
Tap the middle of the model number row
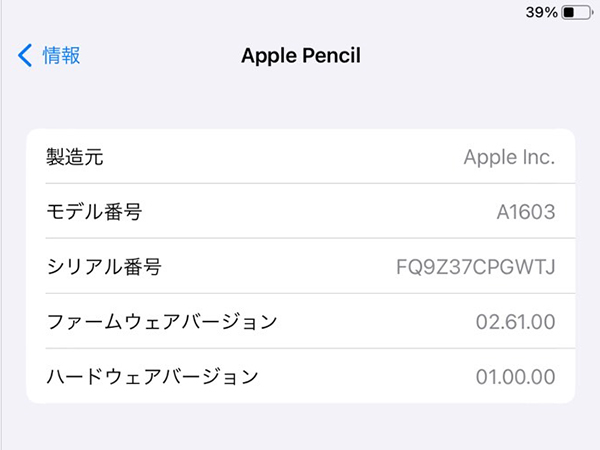300,212
